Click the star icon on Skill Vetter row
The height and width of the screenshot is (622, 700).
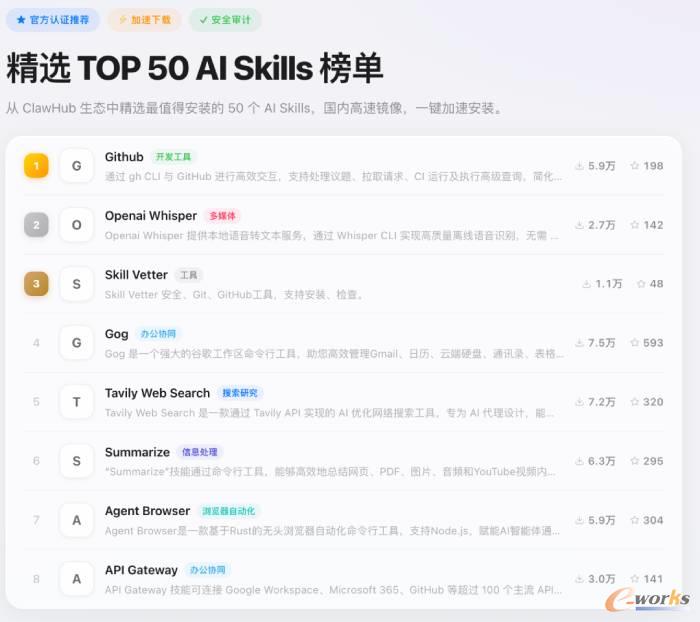coord(641,284)
